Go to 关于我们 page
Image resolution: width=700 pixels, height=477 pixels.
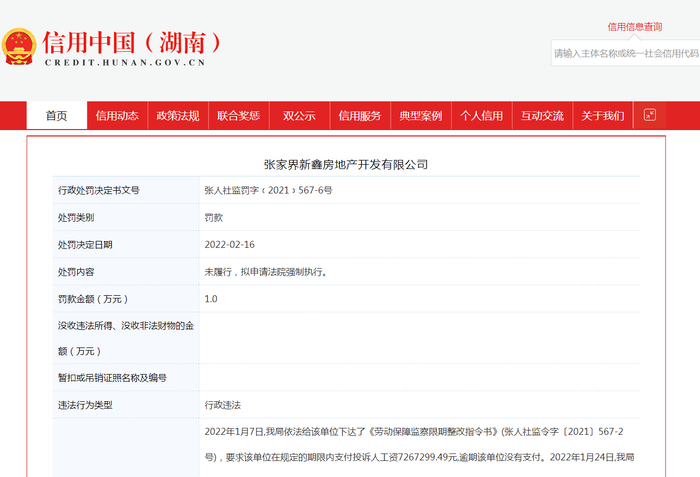point(603,116)
